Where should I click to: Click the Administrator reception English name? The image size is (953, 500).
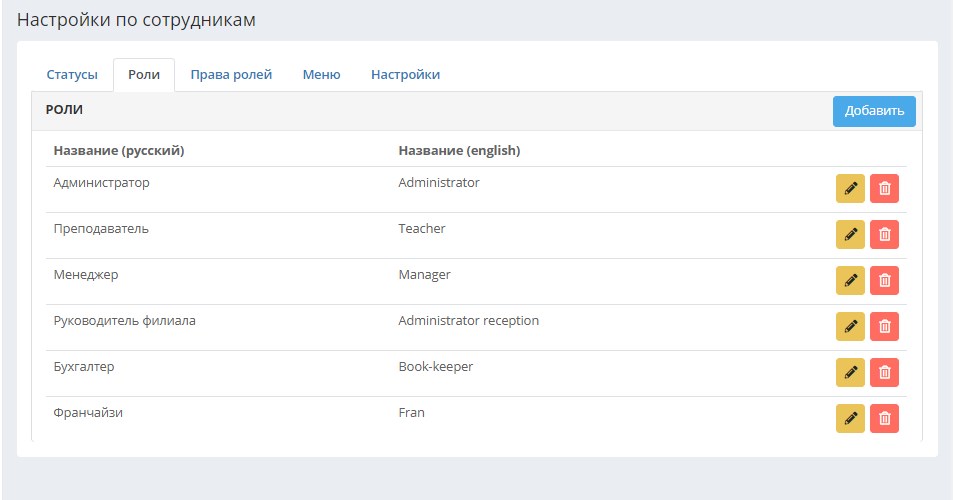coord(469,321)
